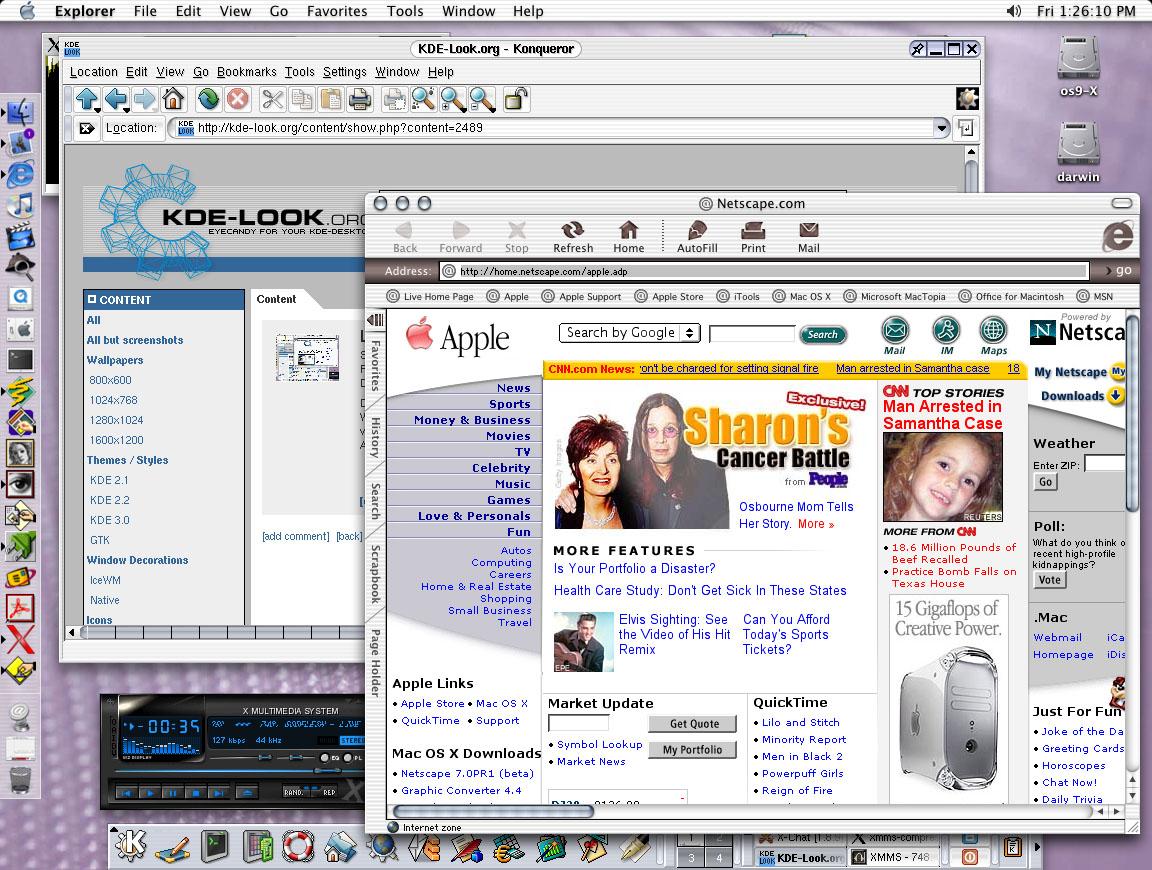Toggle the Favorites side tab in Explorer
Viewport: 1152px width, 870px height.
[375, 365]
